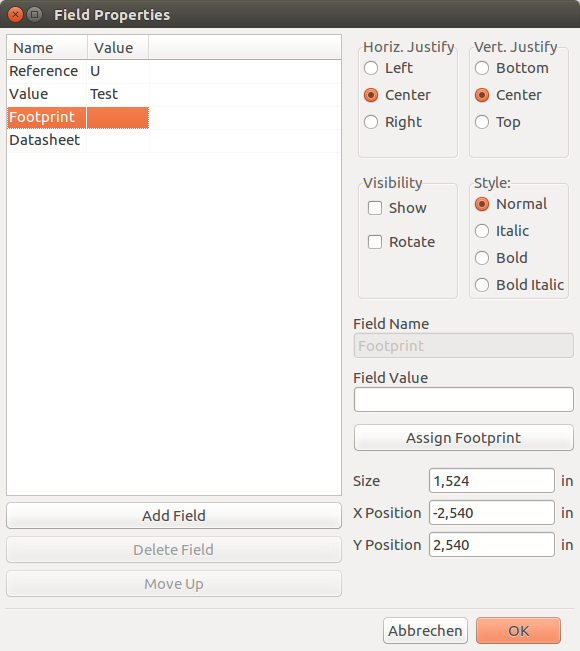Cancel with the Abbrechen button
The width and height of the screenshot is (580, 651).
[x=425, y=631]
